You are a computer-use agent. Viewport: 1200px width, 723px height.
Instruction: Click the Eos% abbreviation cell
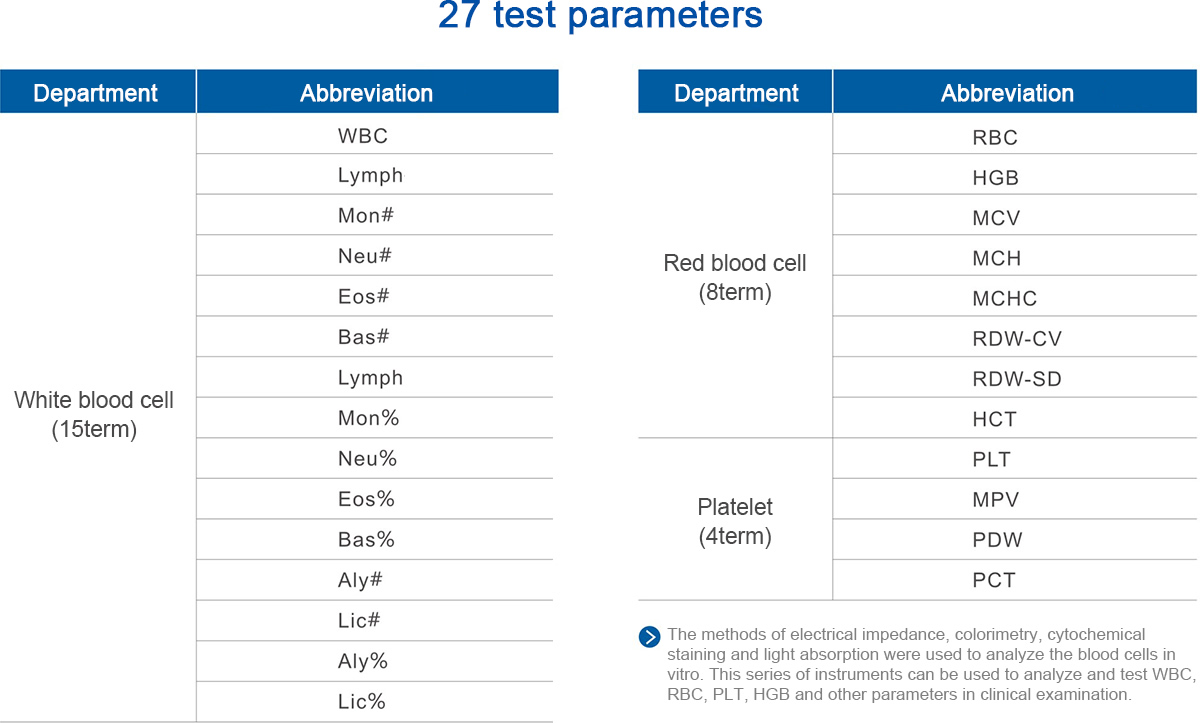tap(377, 499)
